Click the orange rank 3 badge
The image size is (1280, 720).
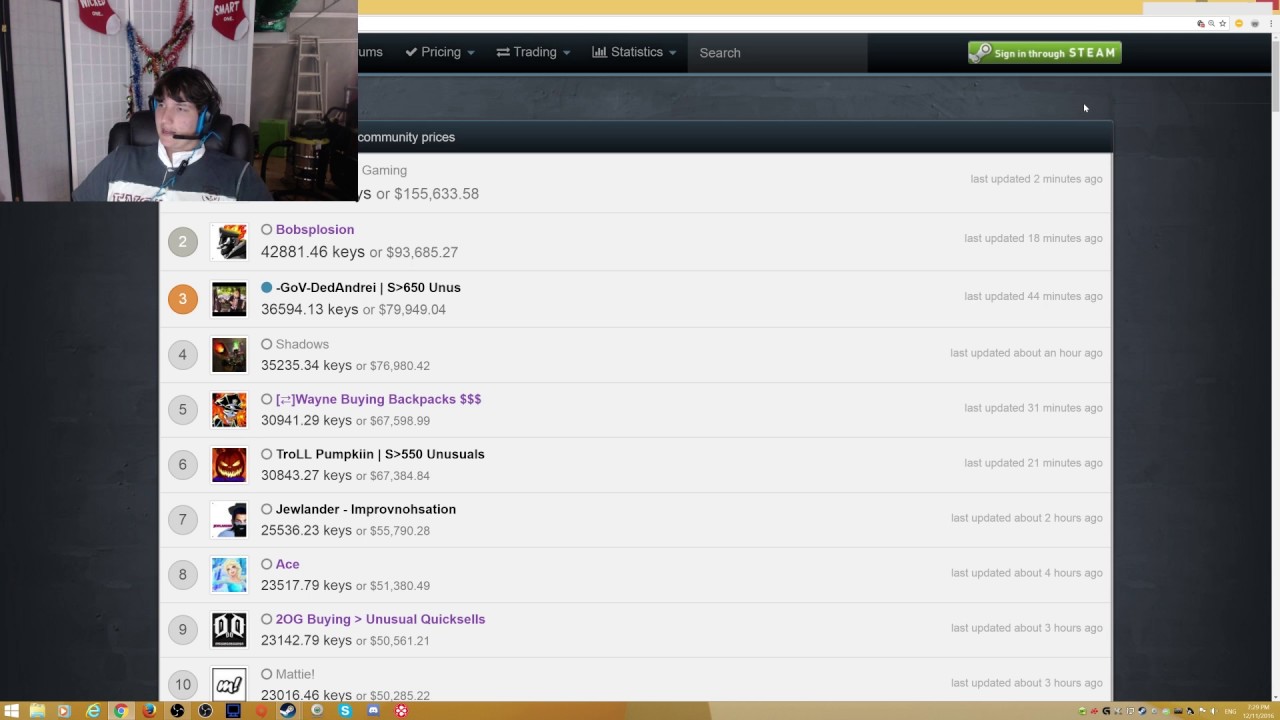click(182, 299)
